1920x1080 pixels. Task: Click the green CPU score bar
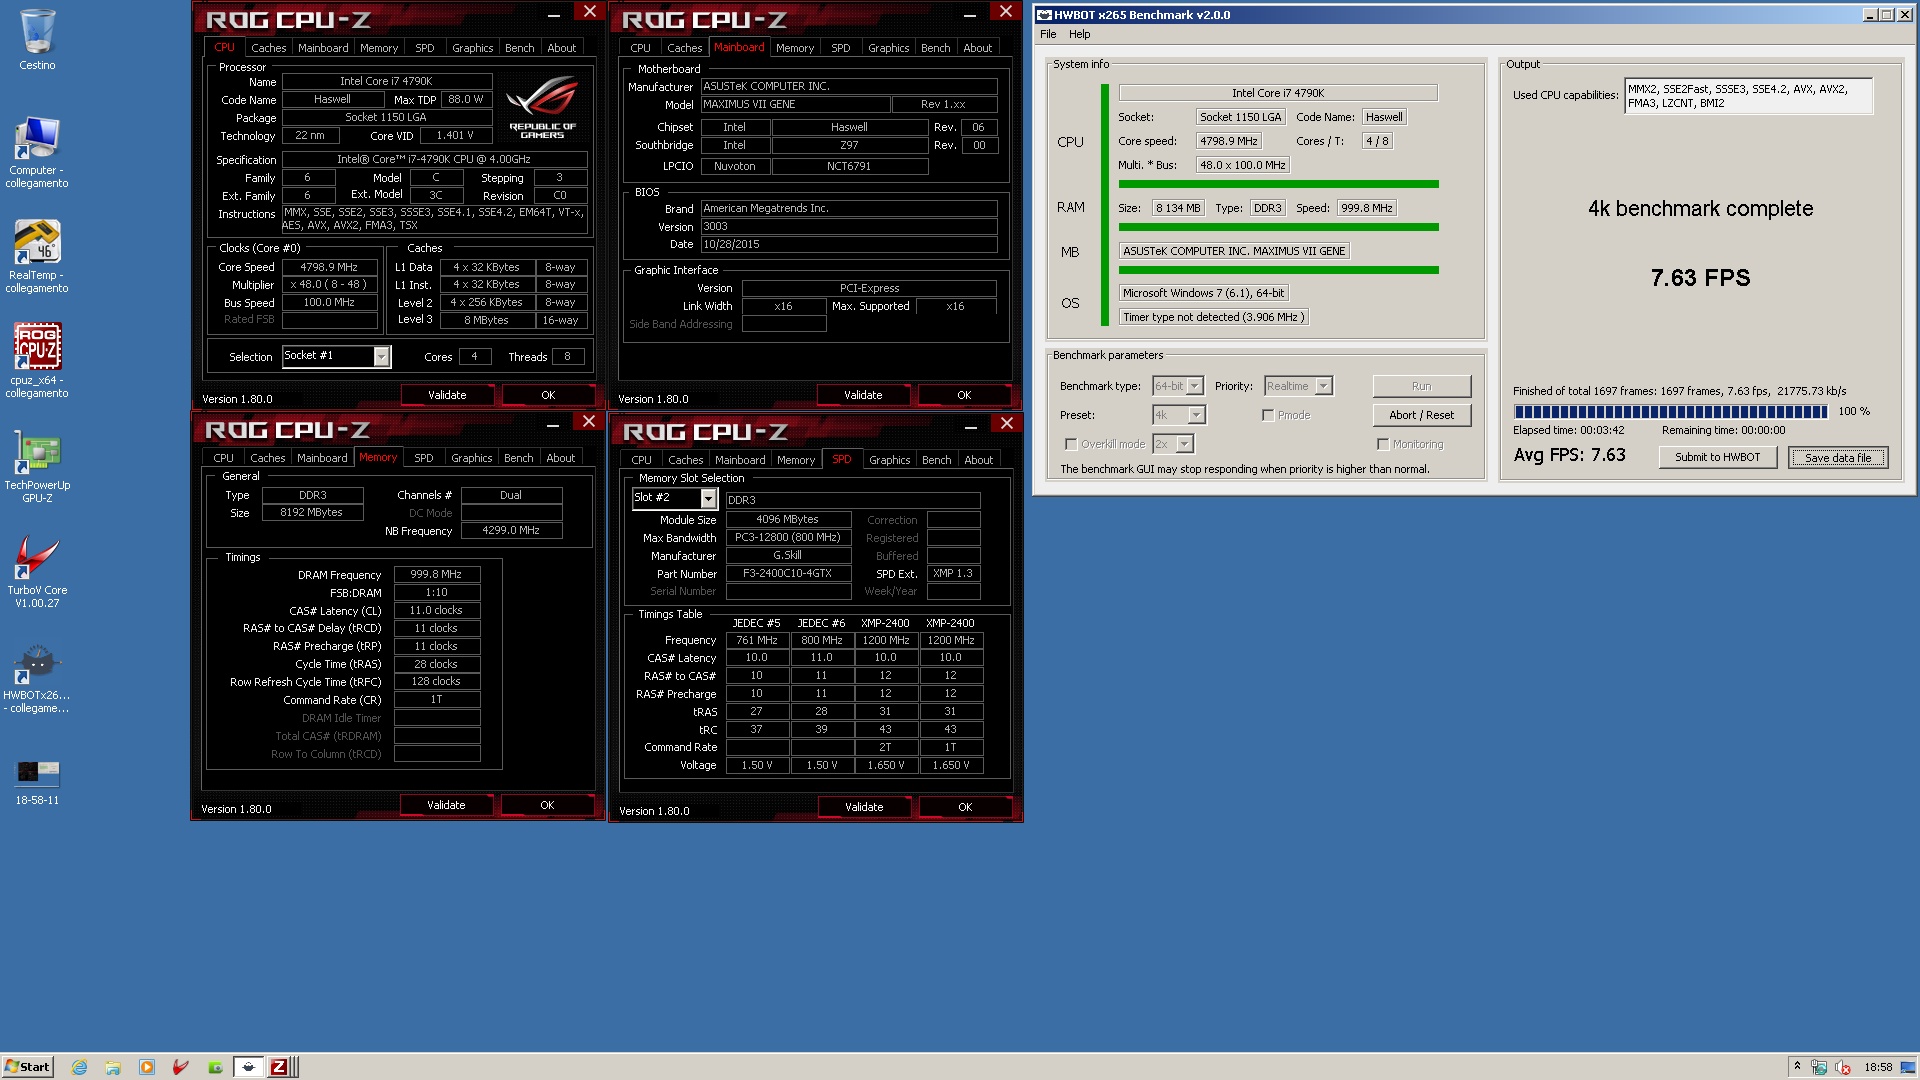(x=1278, y=184)
